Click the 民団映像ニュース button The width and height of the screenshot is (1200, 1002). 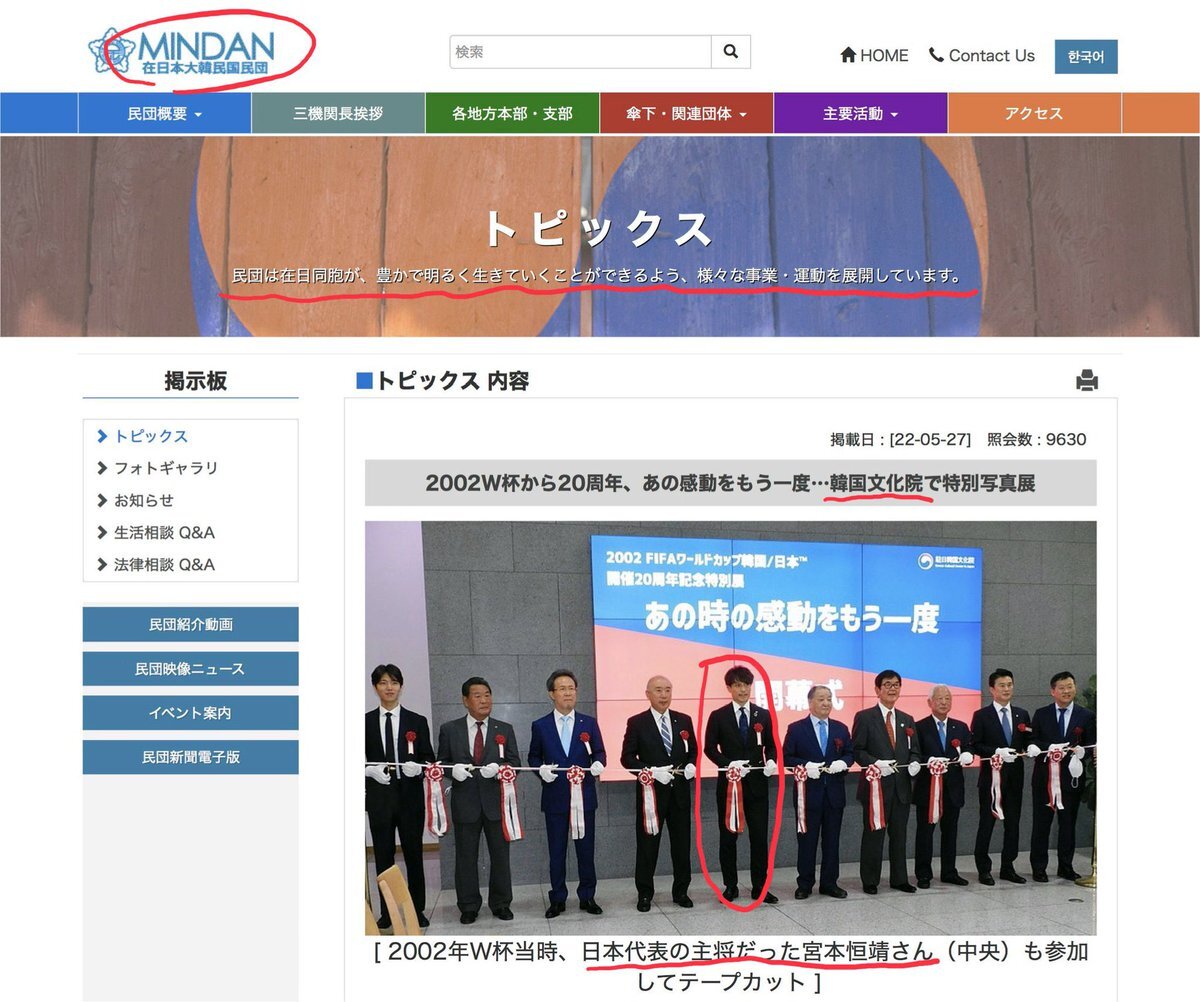190,668
